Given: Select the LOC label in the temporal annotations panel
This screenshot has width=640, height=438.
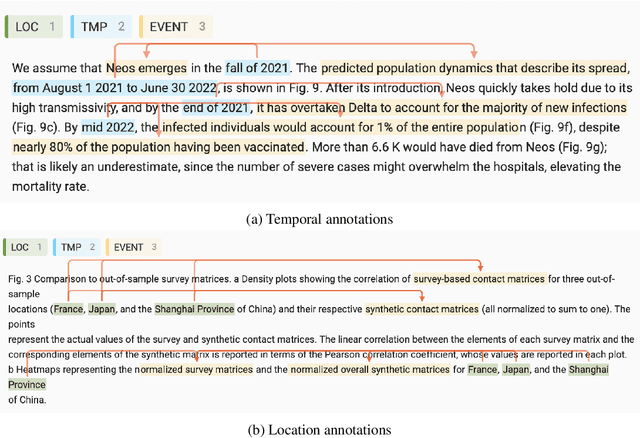Looking at the screenshot, I should [x=37, y=27].
